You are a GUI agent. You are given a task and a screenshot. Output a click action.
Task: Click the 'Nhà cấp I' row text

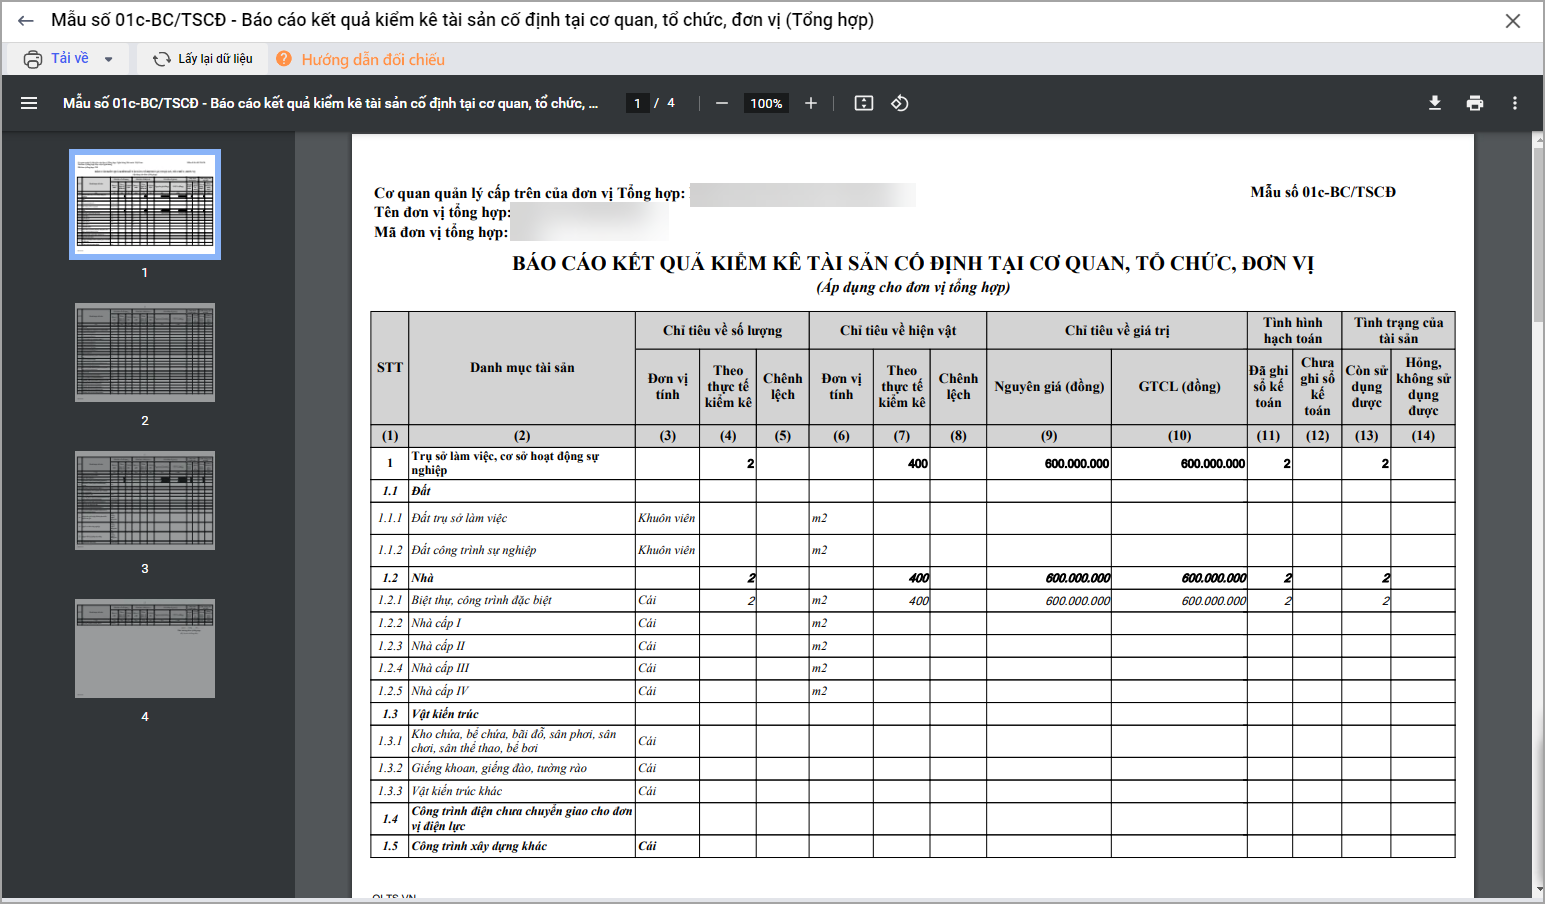(437, 623)
